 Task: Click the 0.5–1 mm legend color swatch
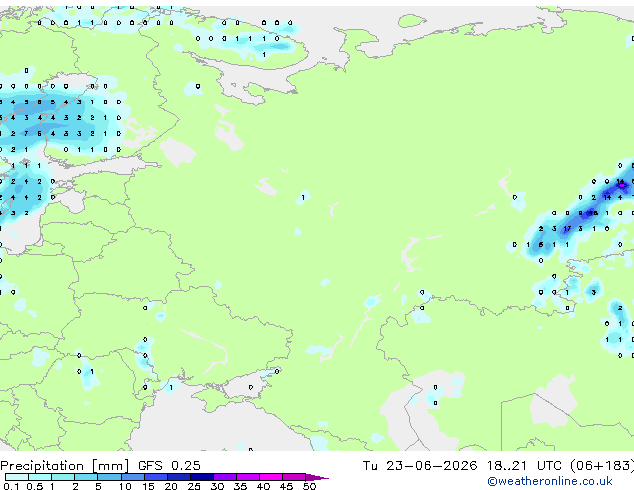(x=40, y=477)
